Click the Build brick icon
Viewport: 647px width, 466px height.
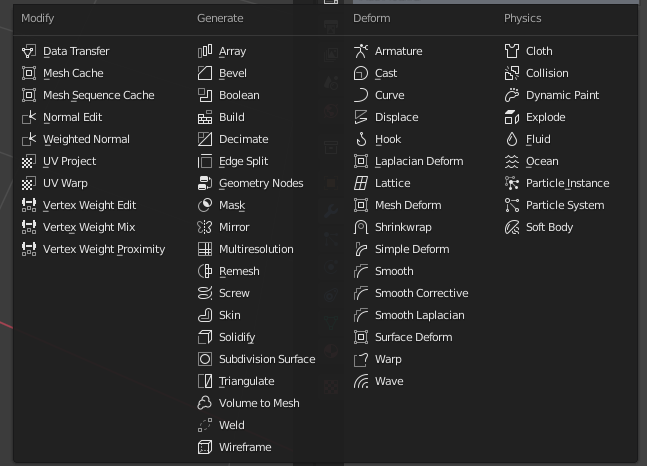click(x=205, y=117)
